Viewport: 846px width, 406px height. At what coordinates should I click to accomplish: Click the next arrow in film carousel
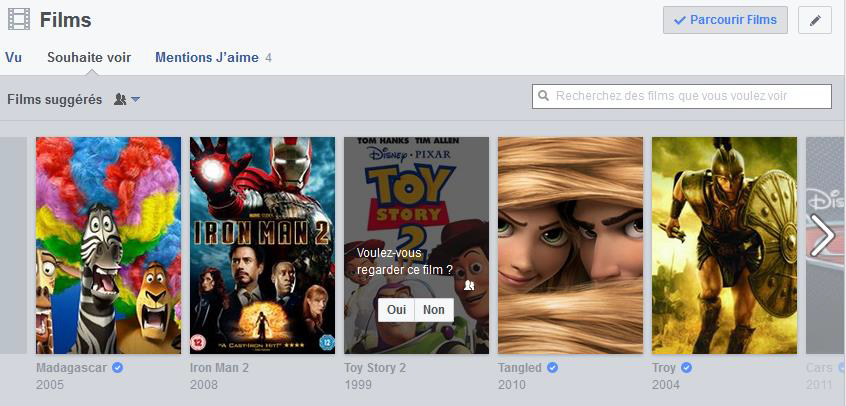tap(822, 235)
